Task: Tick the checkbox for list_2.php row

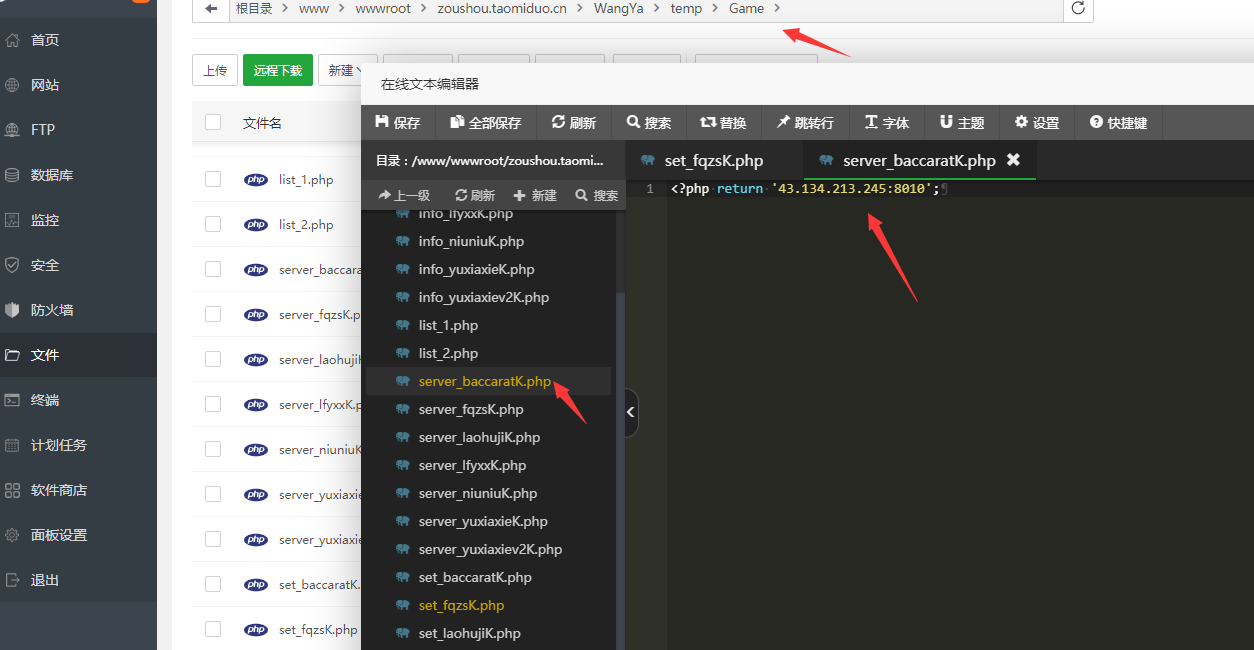Action: pyautogui.click(x=213, y=225)
